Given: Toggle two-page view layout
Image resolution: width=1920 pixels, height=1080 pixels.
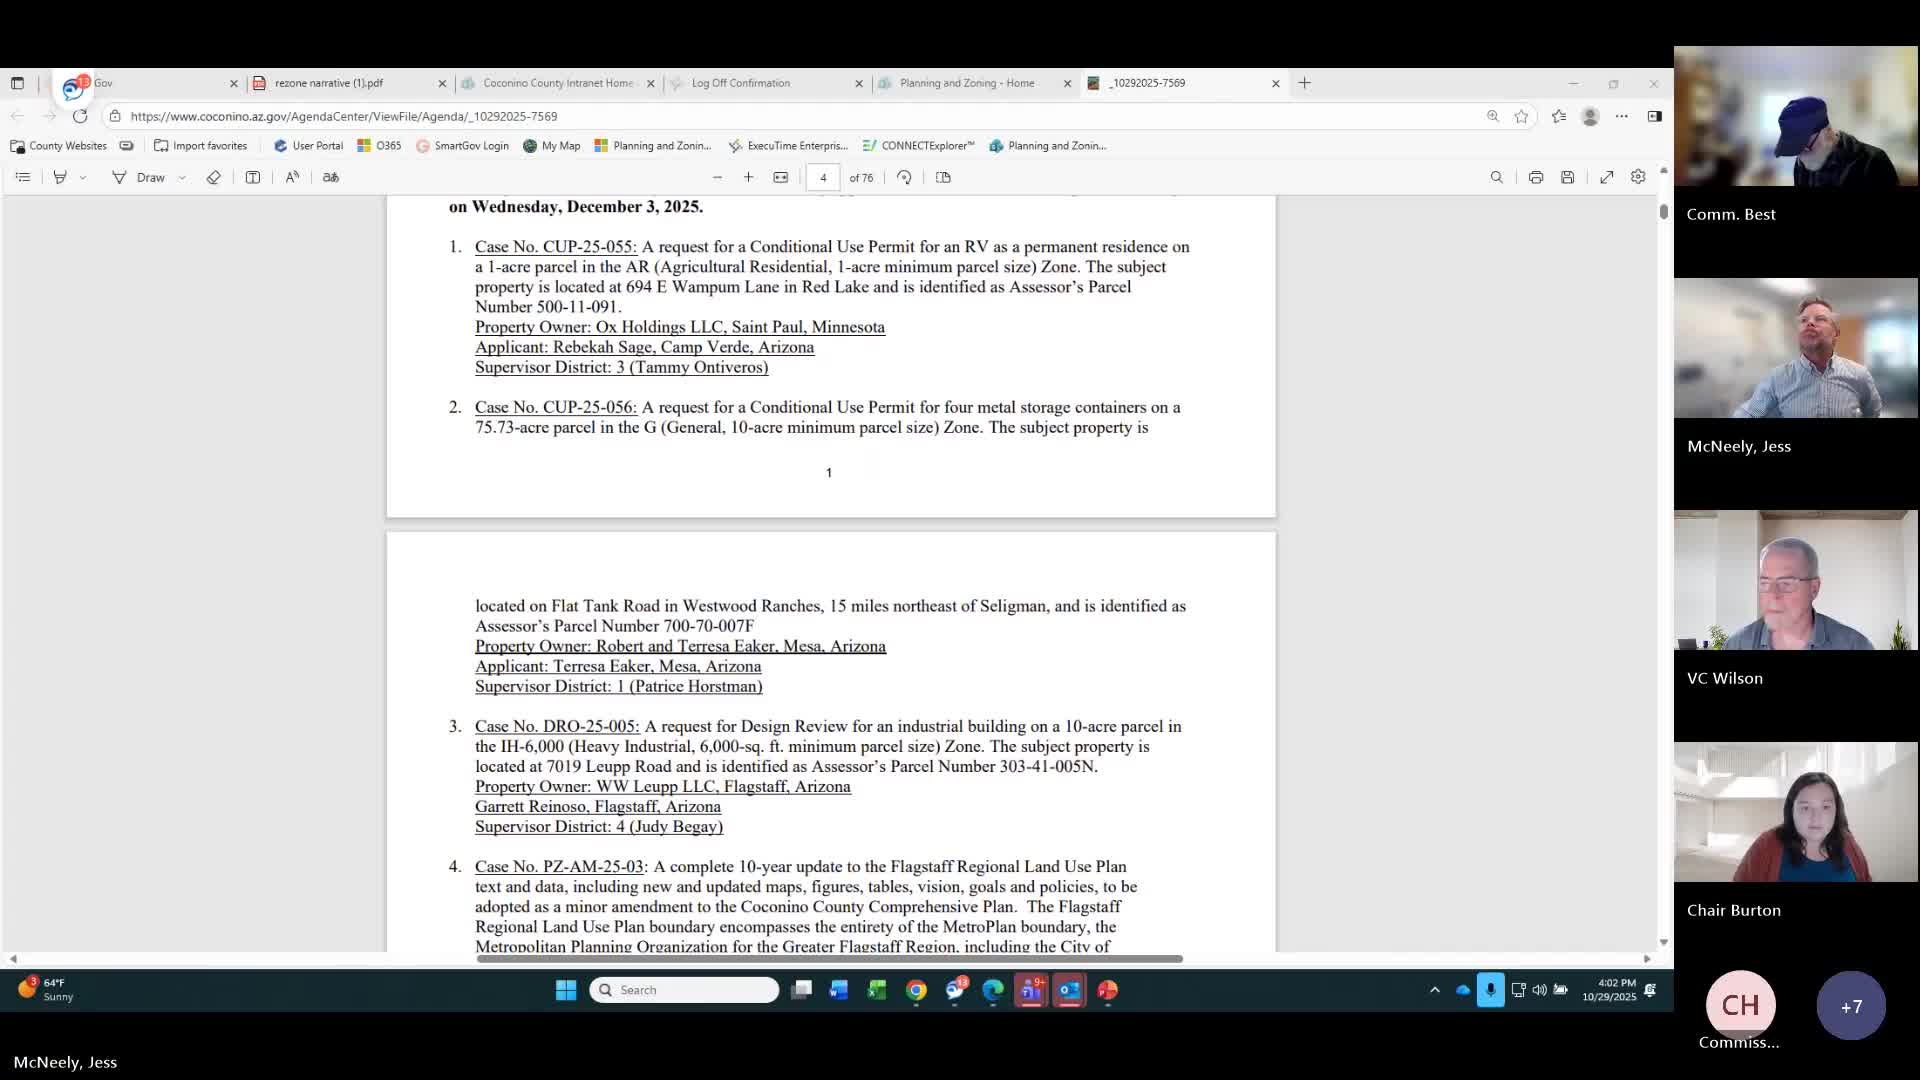Looking at the screenshot, I should pos(943,177).
